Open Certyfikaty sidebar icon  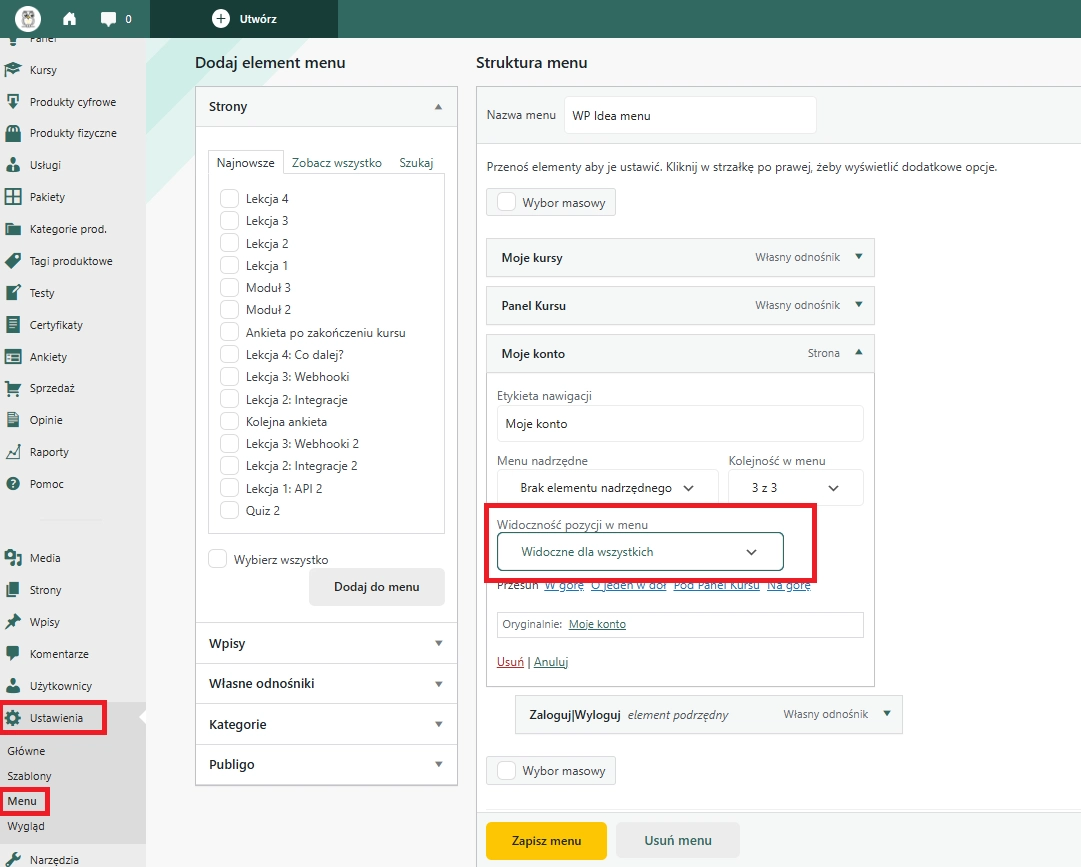[x=13, y=325]
